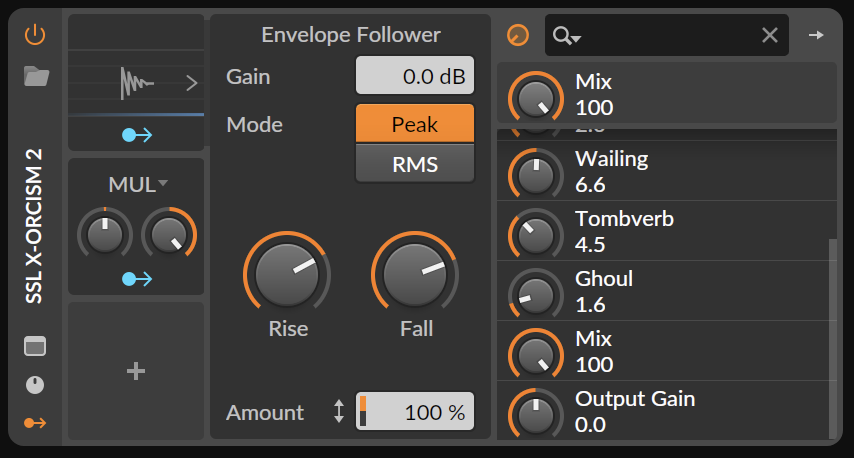Click the Gain 0.0 dB value field
This screenshot has height=458, width=854.
click(414, 76)
